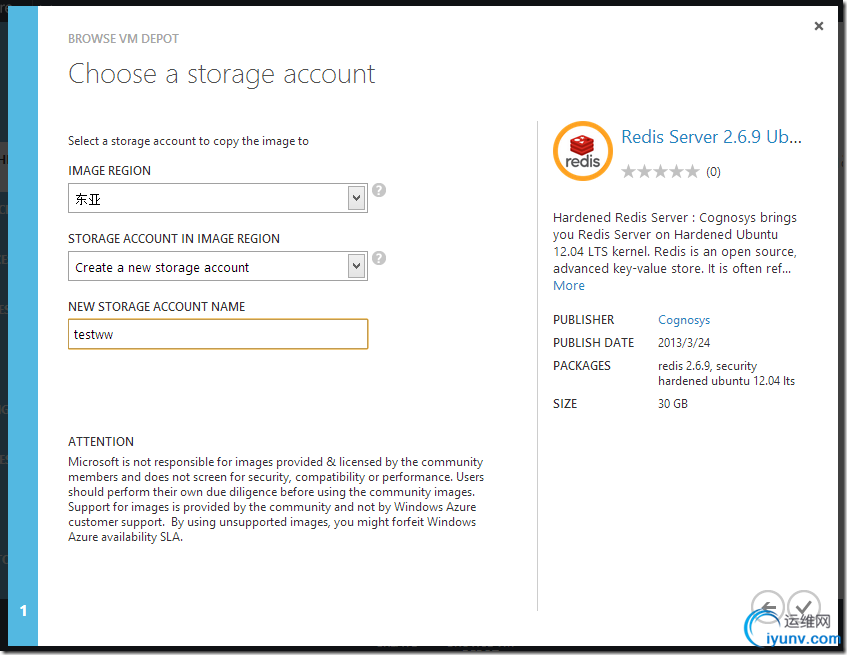The image size is (847, 655).
Task: Click the Redis logo icon
Action: tap(582, 151)
